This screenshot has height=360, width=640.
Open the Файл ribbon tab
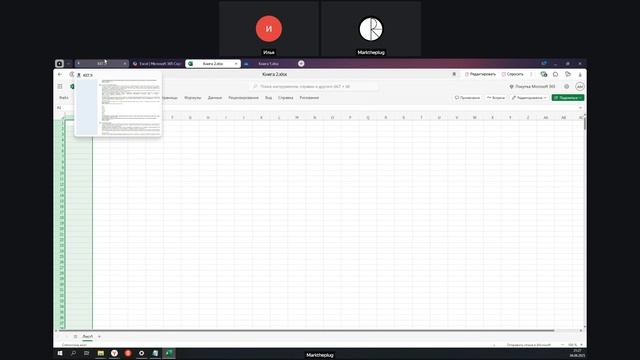pos(64,98)
